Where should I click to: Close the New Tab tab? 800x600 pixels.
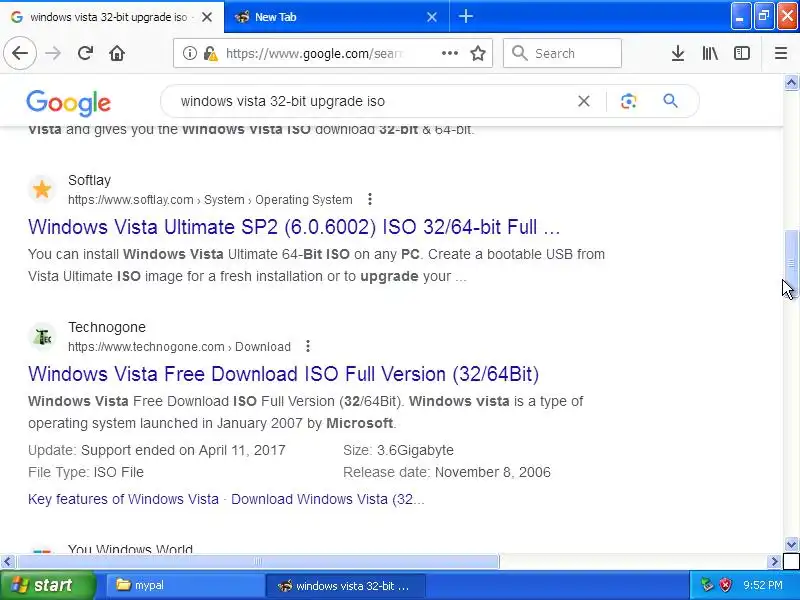pyautogui.click(x=432, y=17)
